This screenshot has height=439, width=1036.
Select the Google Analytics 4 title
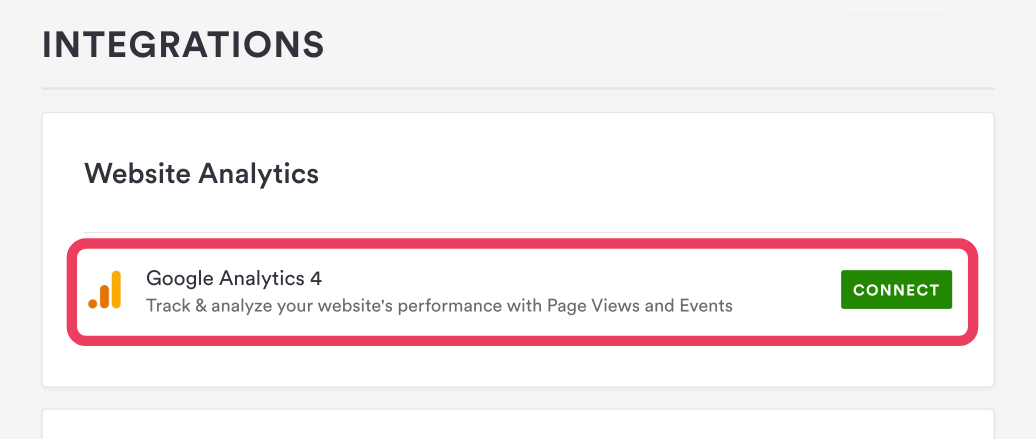(234, 278)
